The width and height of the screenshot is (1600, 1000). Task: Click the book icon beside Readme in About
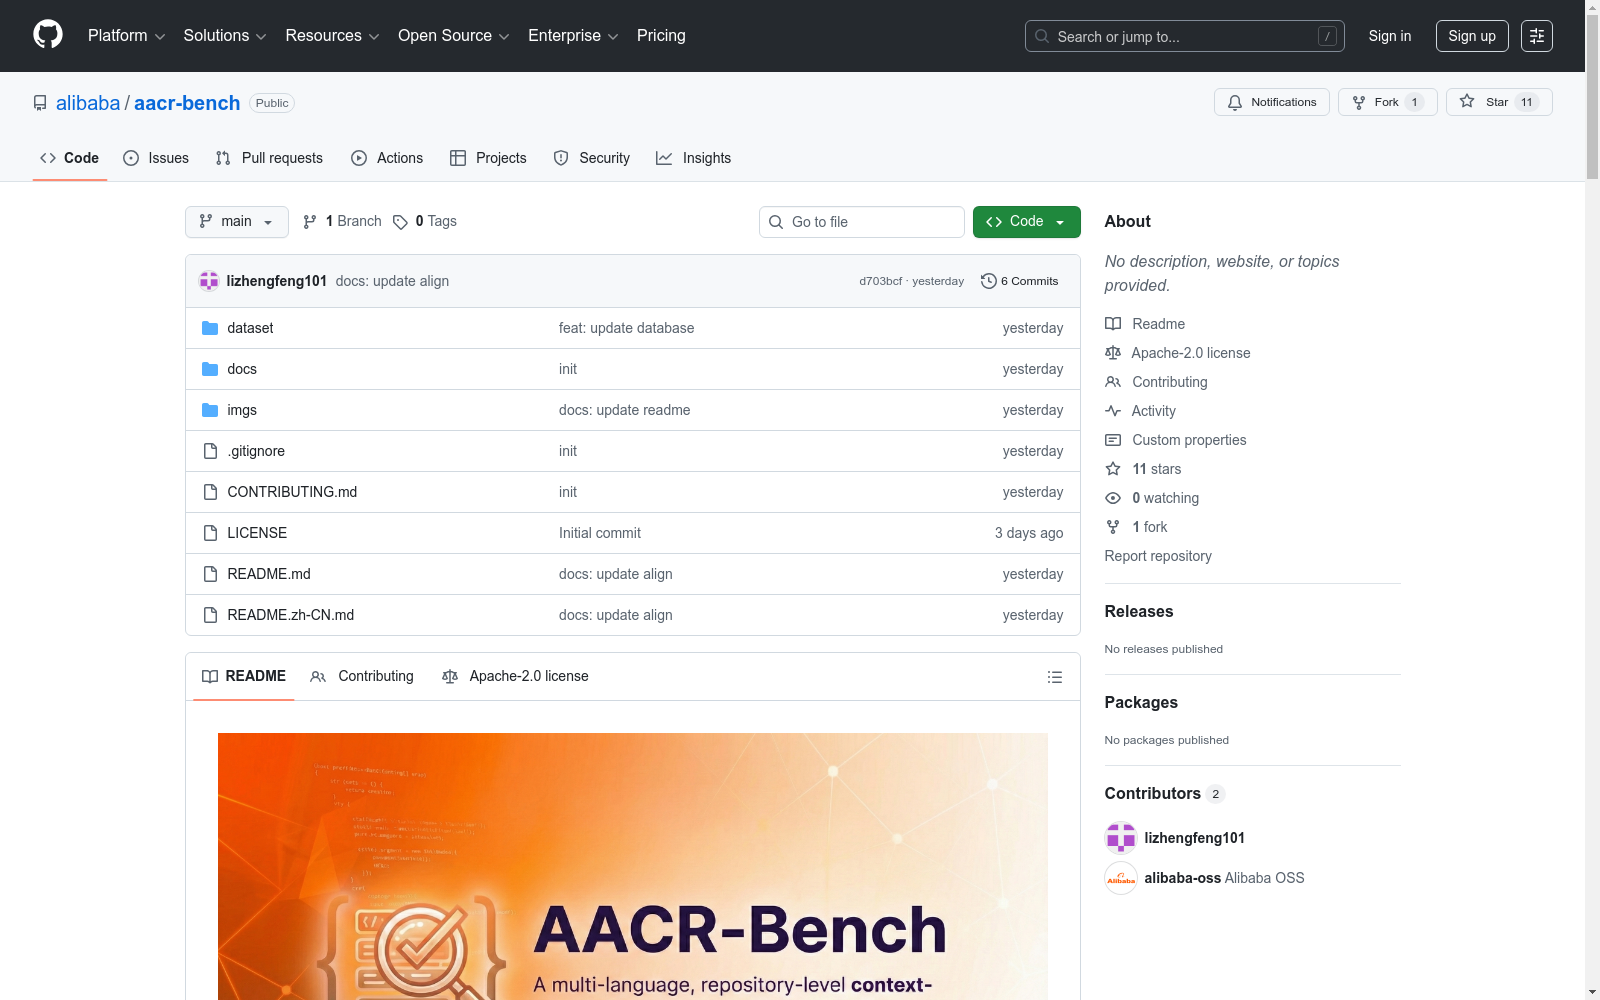(1113, 324)
